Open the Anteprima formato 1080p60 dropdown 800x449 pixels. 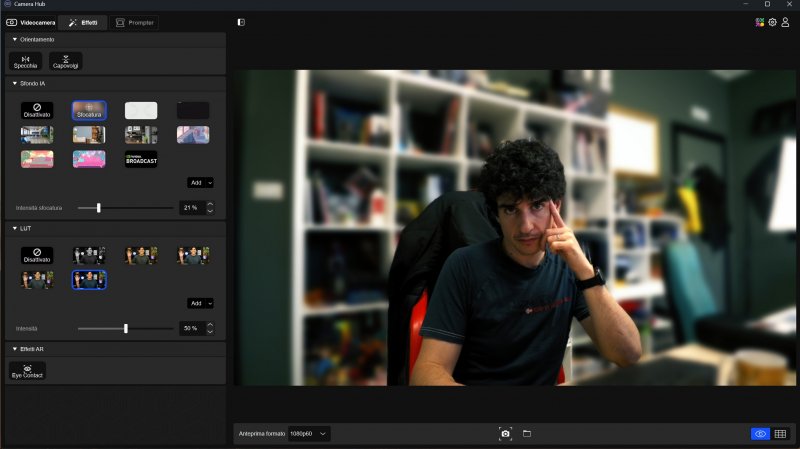coord(309,434)
